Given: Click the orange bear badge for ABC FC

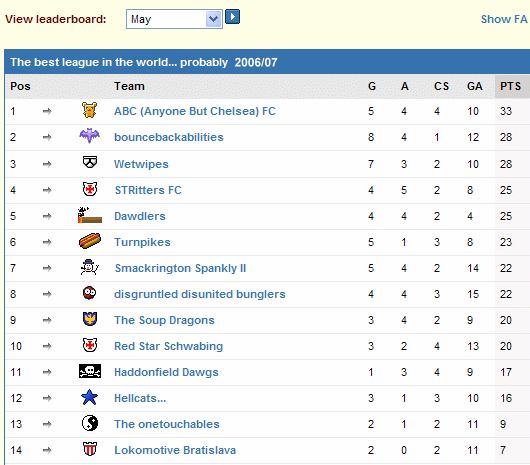Looking at the screenshot, I should pyautogui.click(x=90, y=110).
